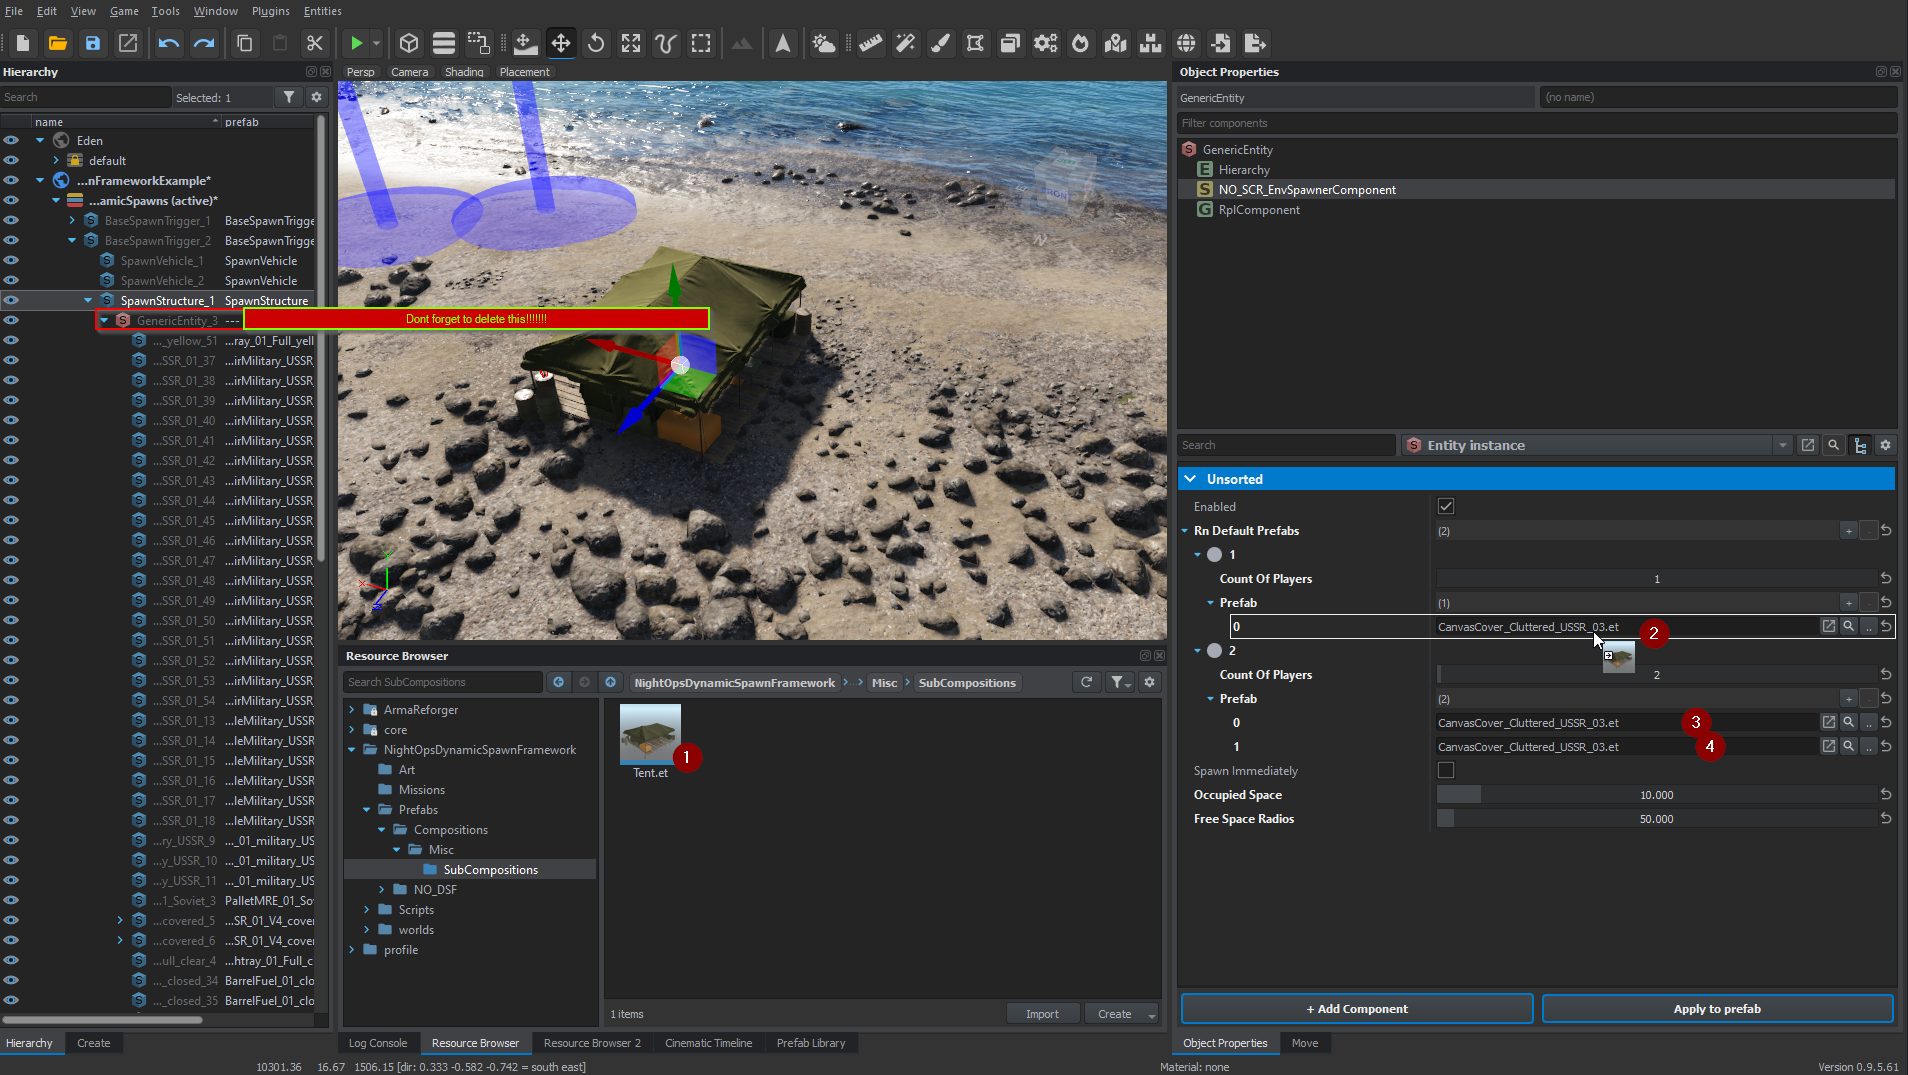Add an element to Rn Default Prefabs
The image size is (1908, 1075).
pyautogui.click(x=1848, y=531)
